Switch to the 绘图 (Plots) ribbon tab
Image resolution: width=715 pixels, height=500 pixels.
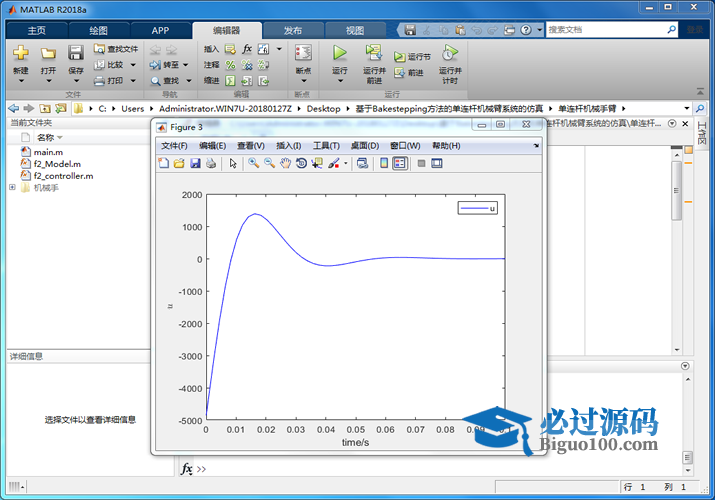click(99, 30)
